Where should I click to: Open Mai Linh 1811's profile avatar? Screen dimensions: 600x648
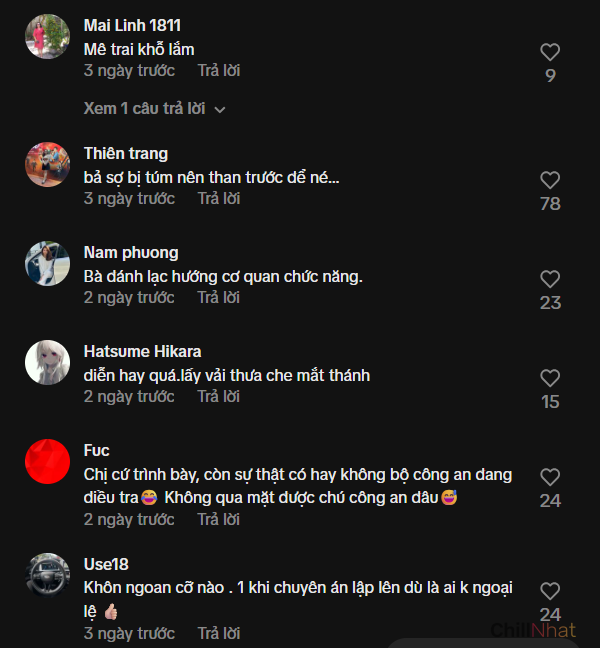point(47,37)
